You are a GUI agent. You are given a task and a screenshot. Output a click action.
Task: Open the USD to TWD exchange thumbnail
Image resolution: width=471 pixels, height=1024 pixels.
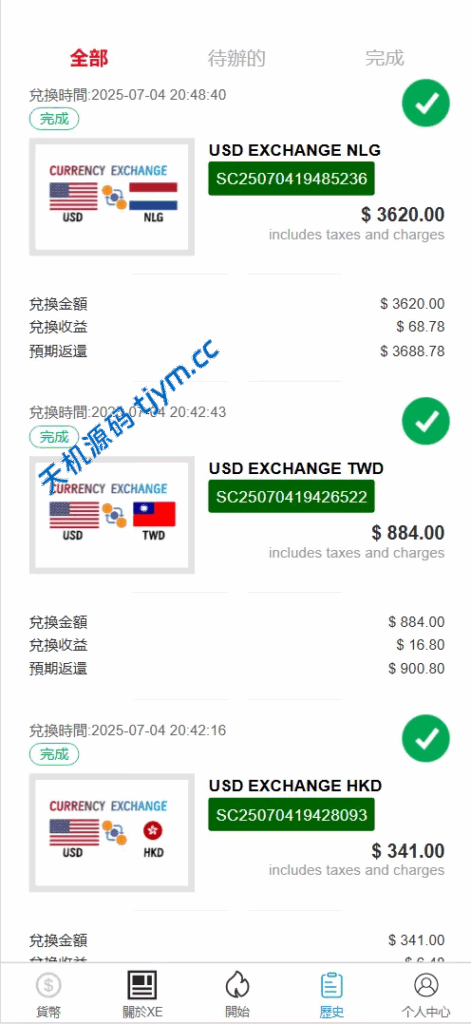pos(112,515)
